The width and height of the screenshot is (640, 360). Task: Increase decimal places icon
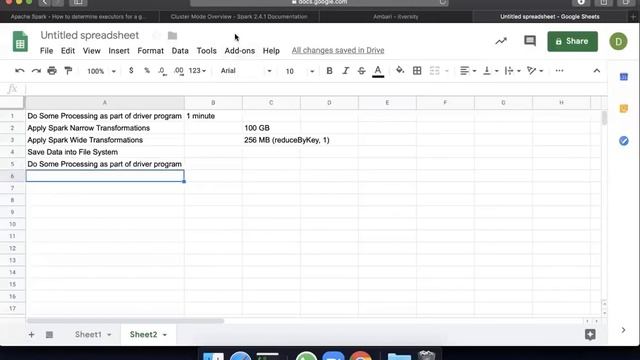(179, 71)
